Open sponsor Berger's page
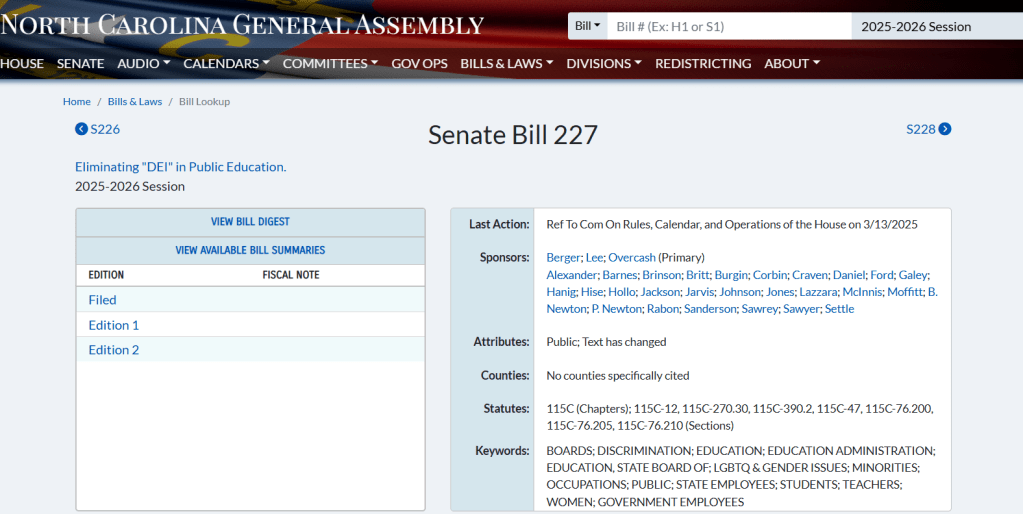Viewport: 1023px width, 514px height. (563, 258)
